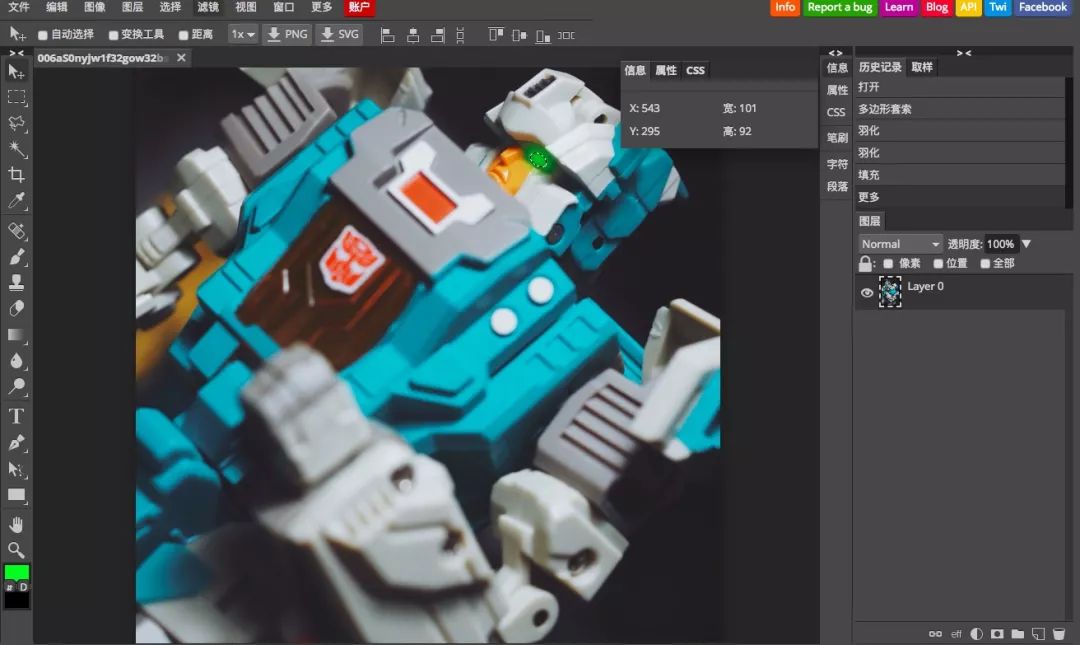Activate the Eraser tool

[x=16, y=309]
